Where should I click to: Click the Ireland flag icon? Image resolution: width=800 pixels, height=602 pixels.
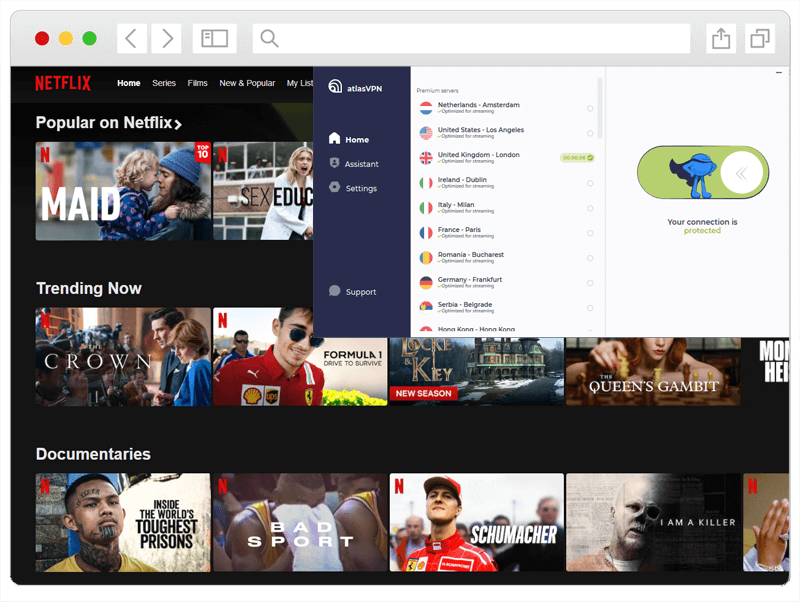click(426, 183)
